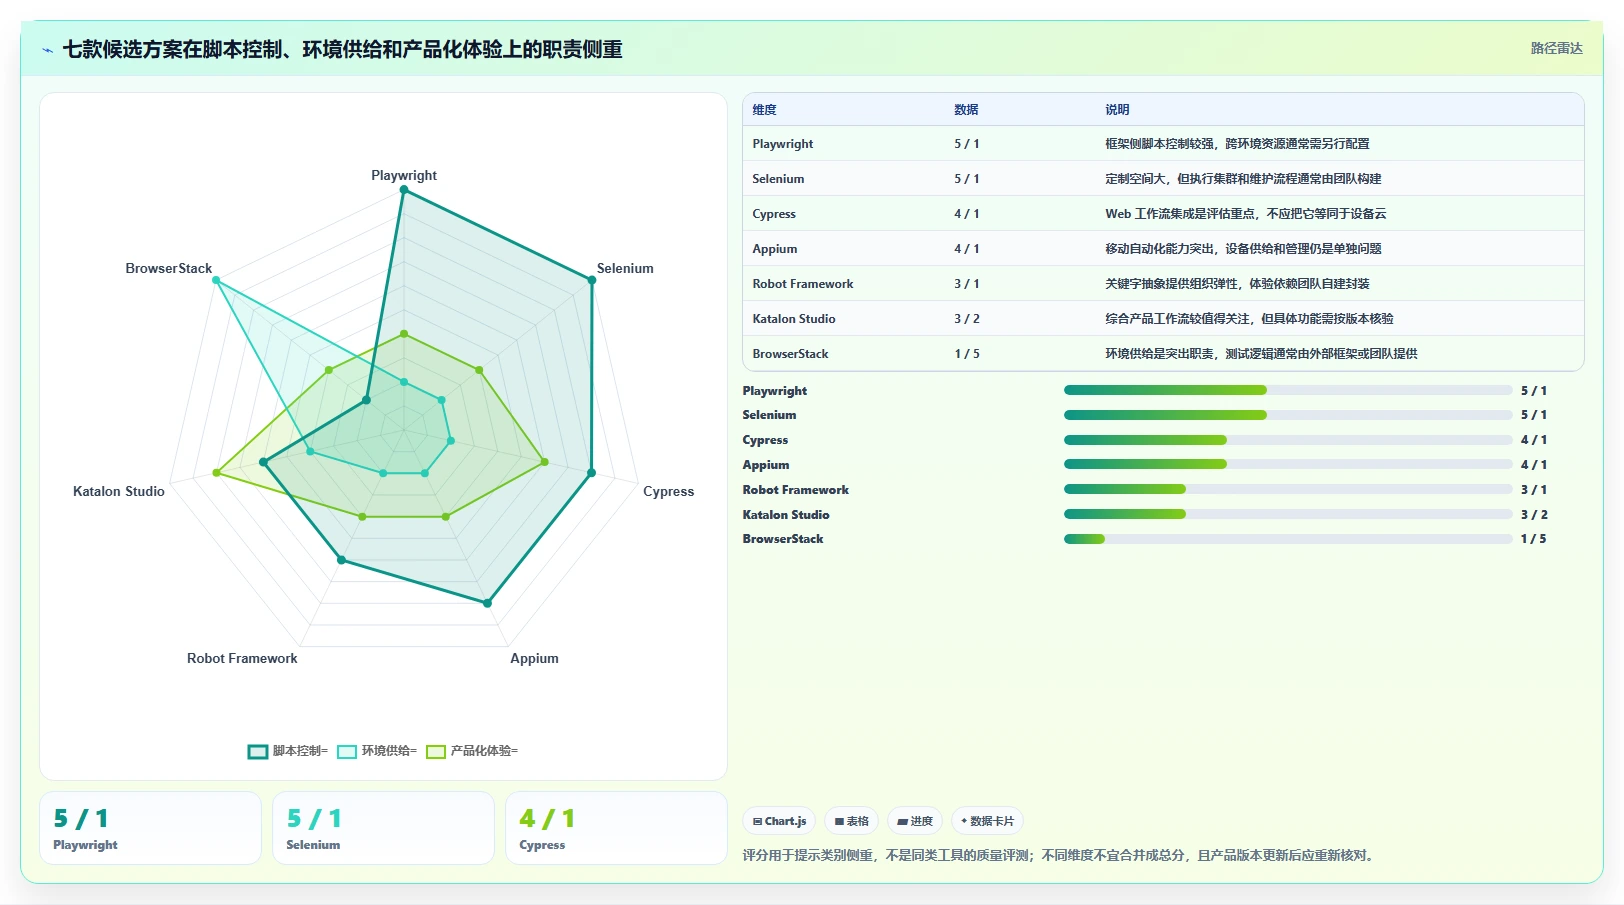The width and height of the screenshot is (1624, 905).
Task: Click the small icon before the chart title
Action: pyautogui.click(x=47, y=50)
